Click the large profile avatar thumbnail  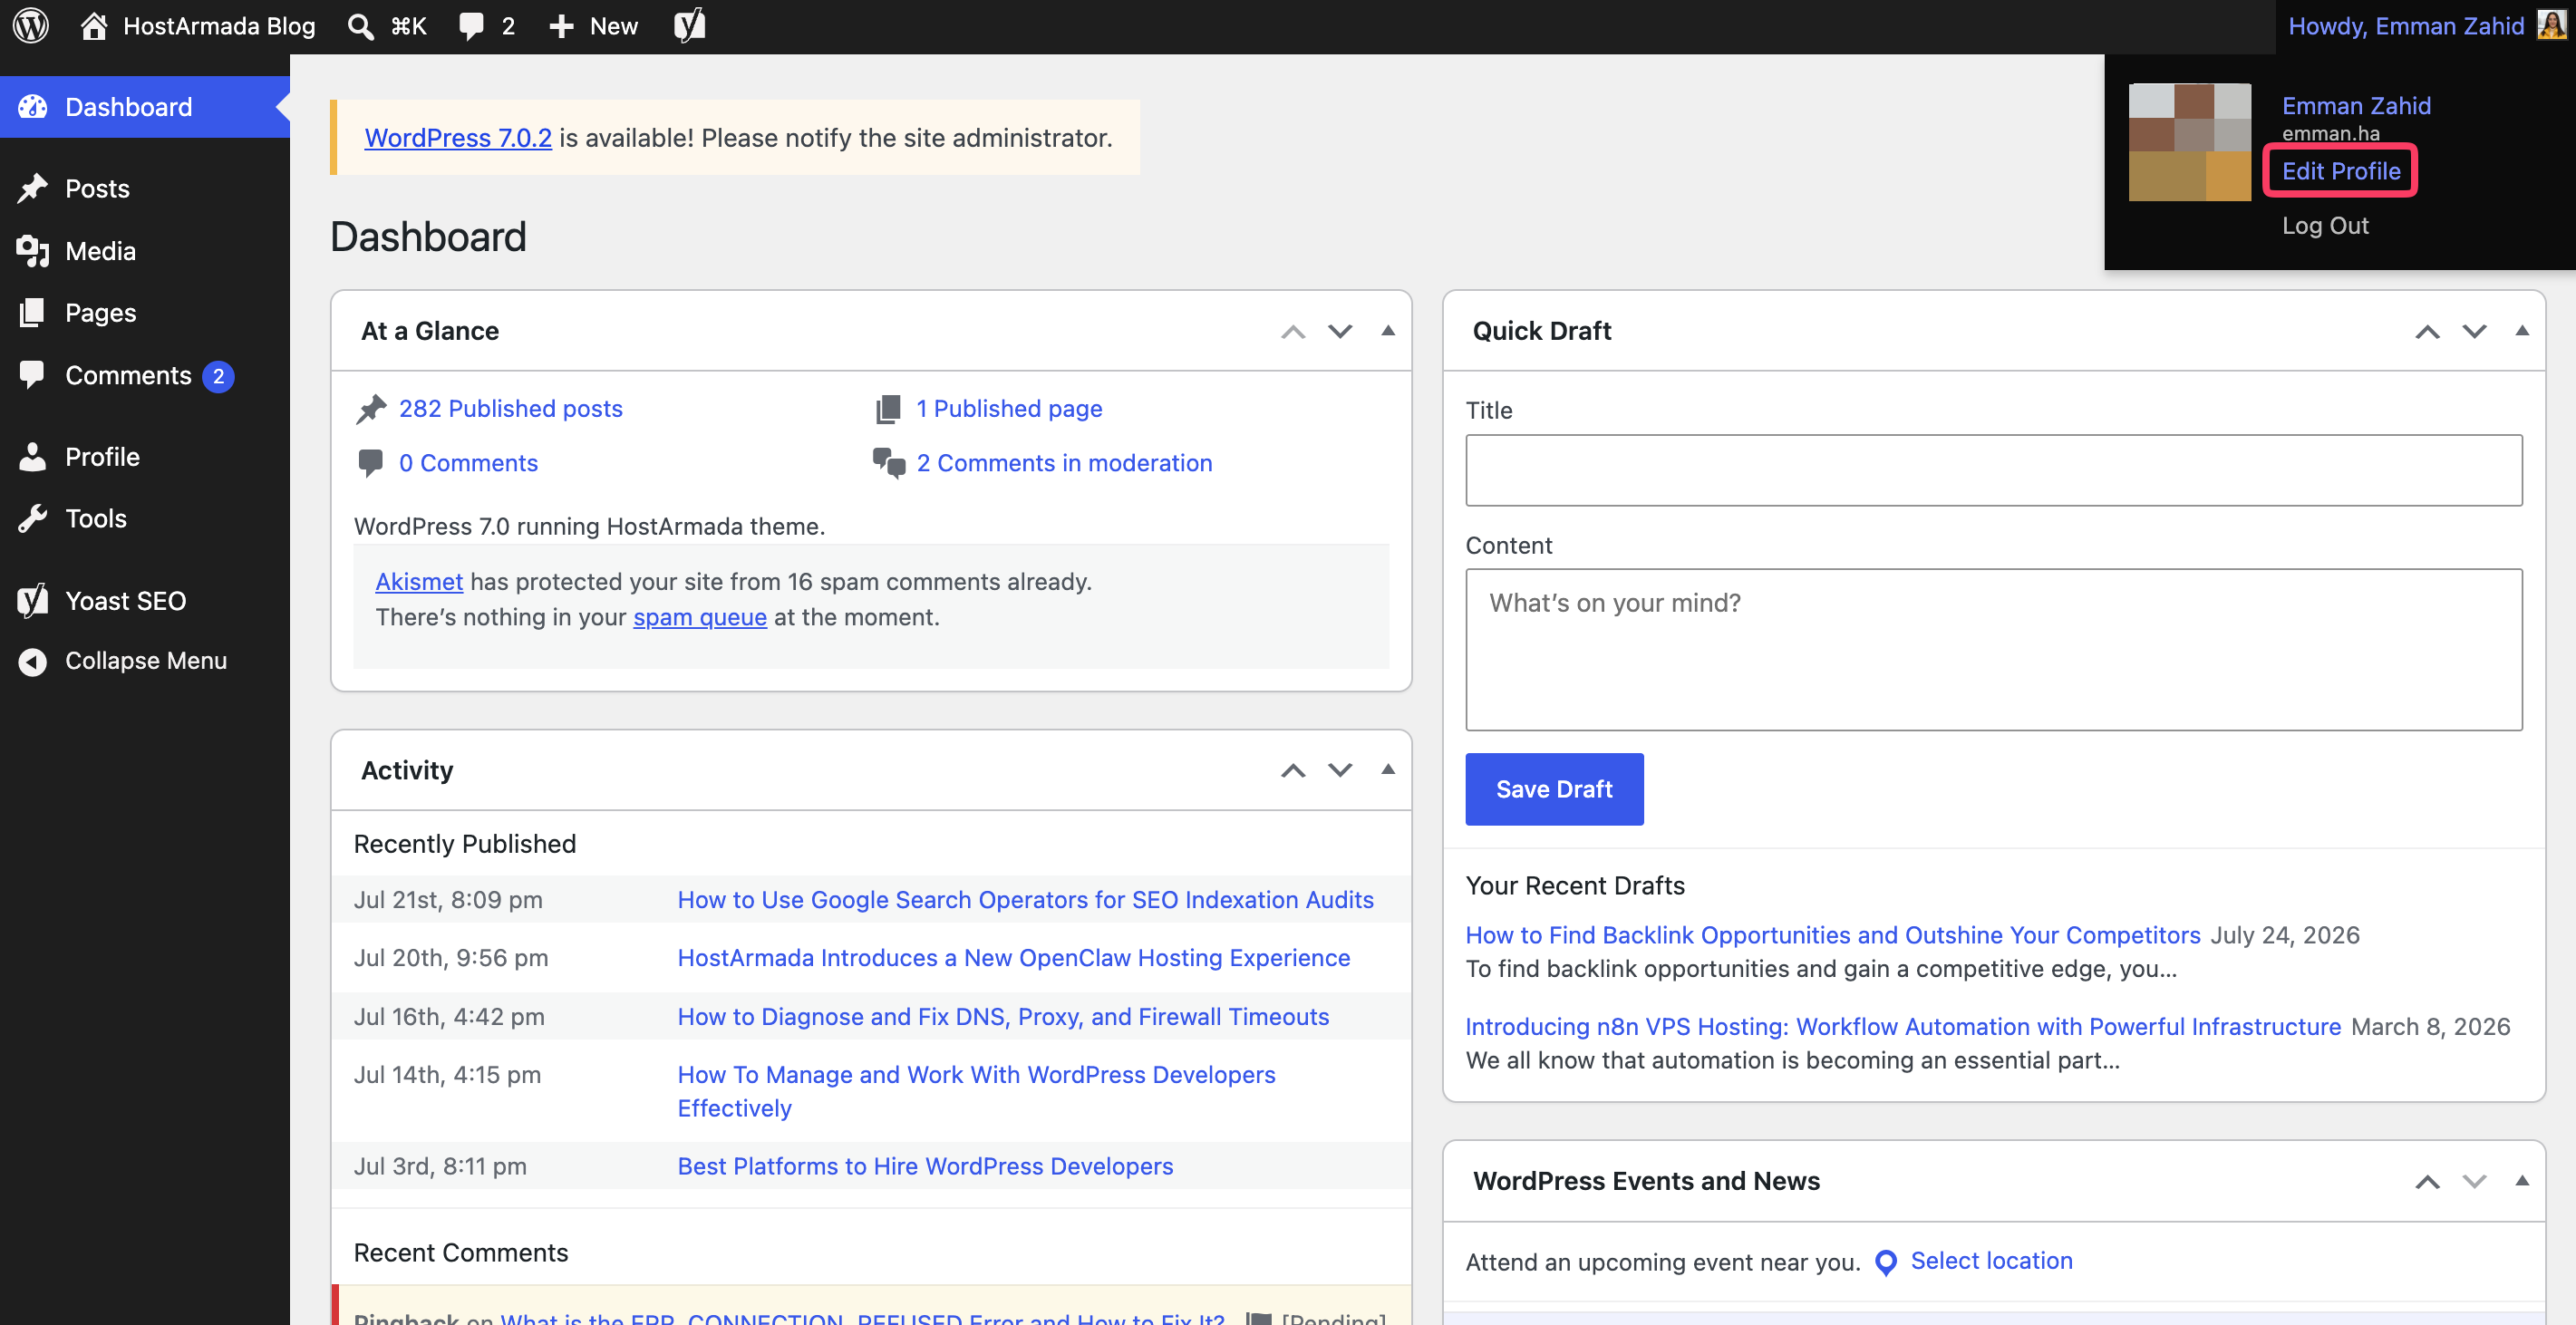(2190, 142)
